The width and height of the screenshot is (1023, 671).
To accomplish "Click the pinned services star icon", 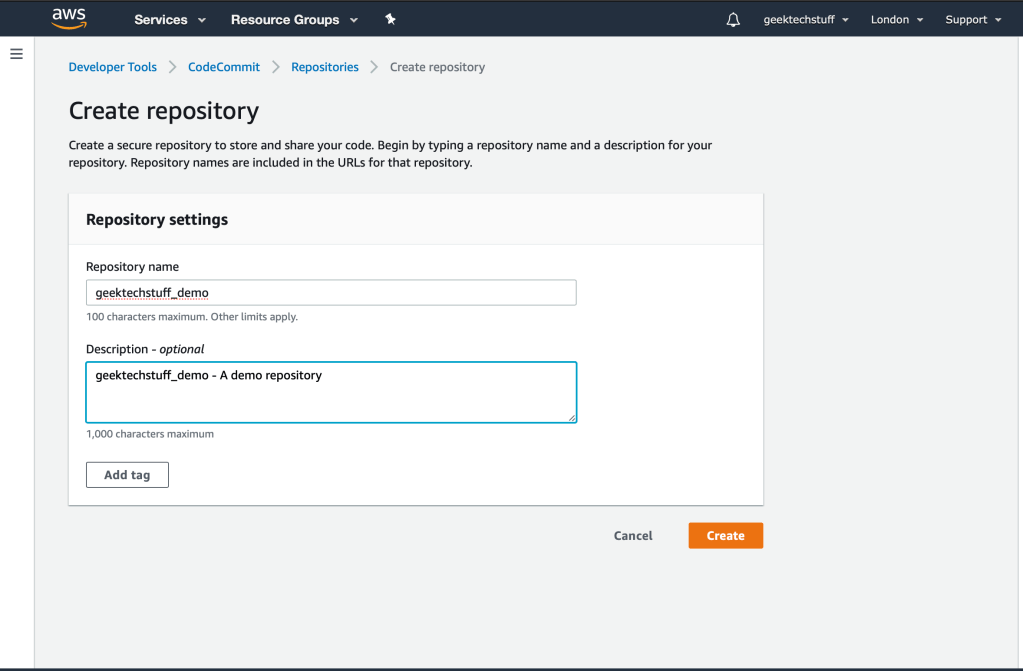I will tap(390, 18).
